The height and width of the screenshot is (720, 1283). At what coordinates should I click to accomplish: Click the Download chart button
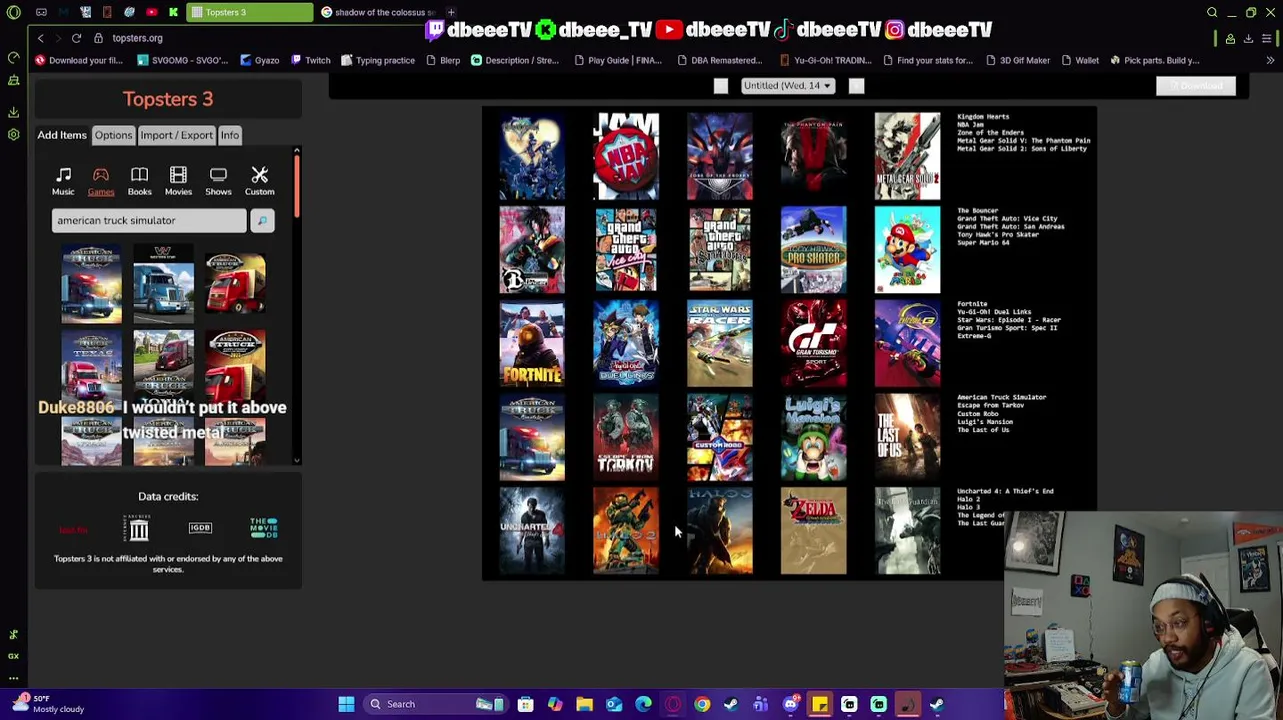pos(1195,86)
